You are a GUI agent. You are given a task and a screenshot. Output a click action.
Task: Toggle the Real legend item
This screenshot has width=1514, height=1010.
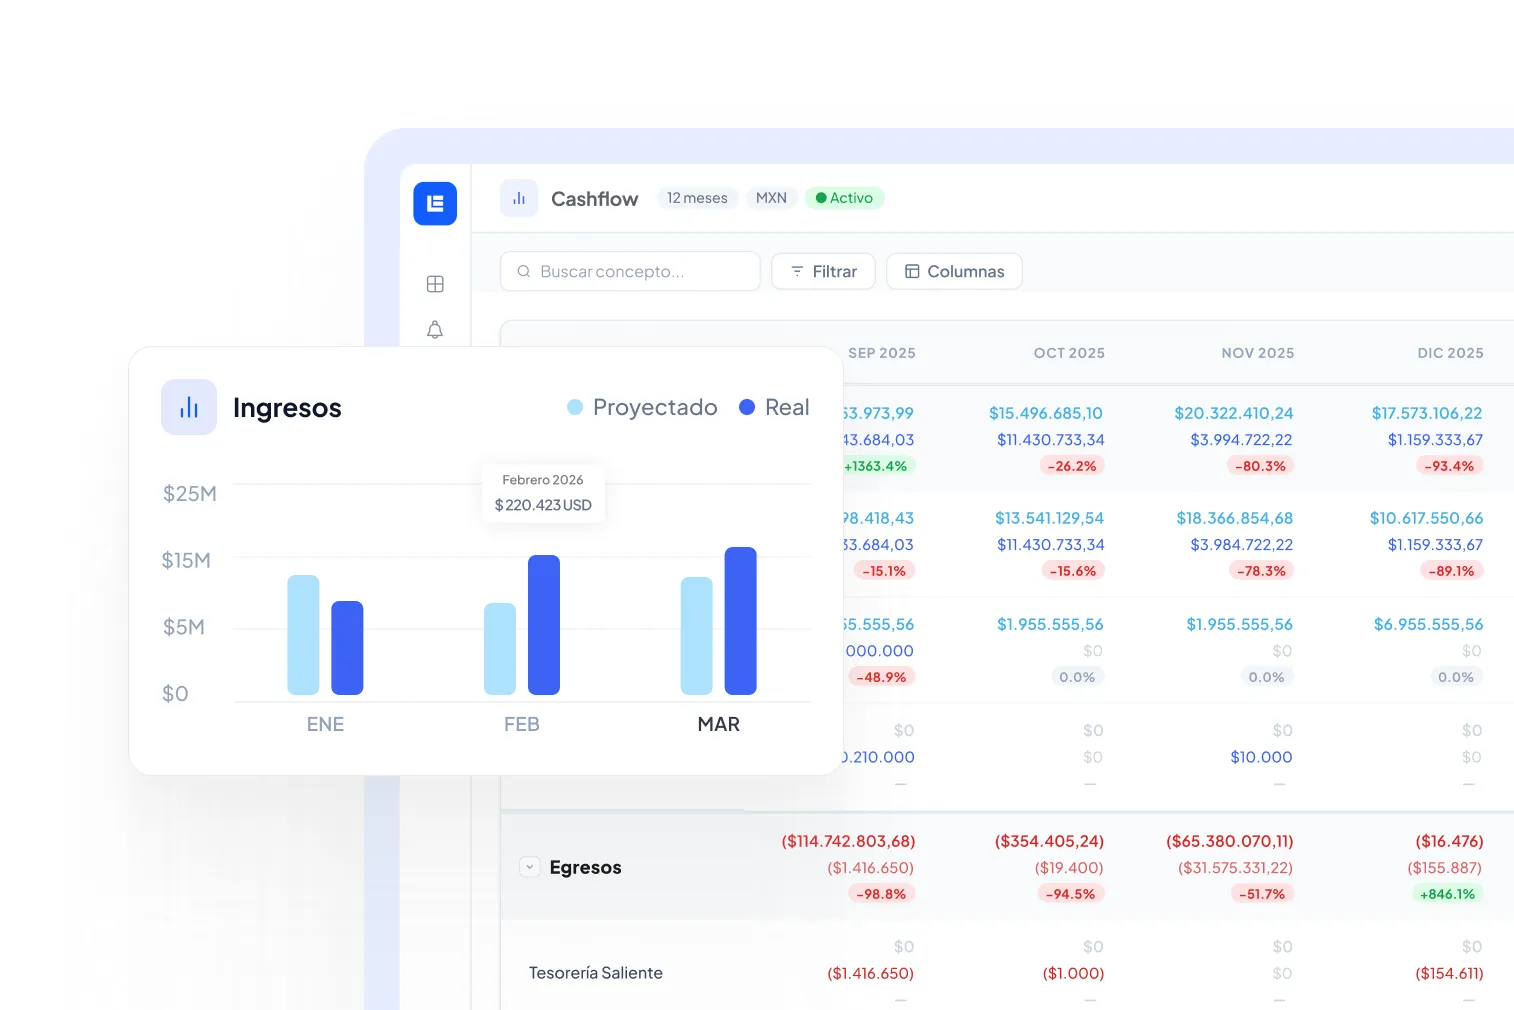774,407
